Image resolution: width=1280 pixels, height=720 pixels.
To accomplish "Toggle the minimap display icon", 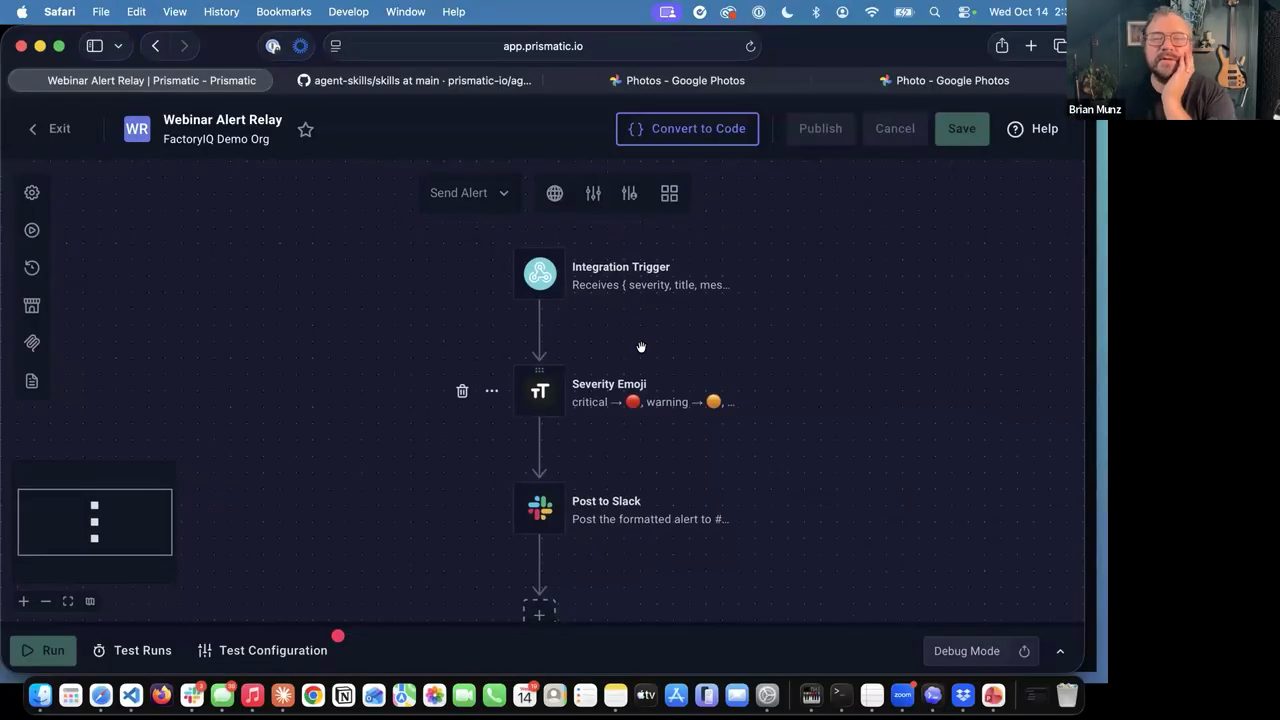I will point(90,601).
